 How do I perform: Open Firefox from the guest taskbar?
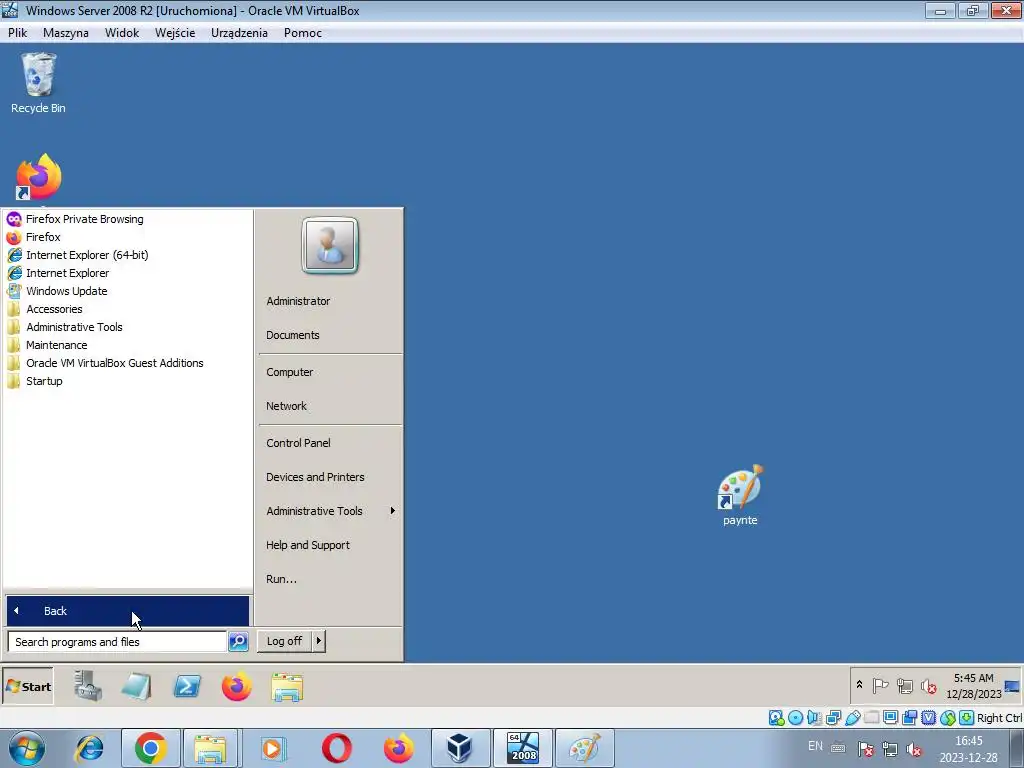[x=236, y=686]
